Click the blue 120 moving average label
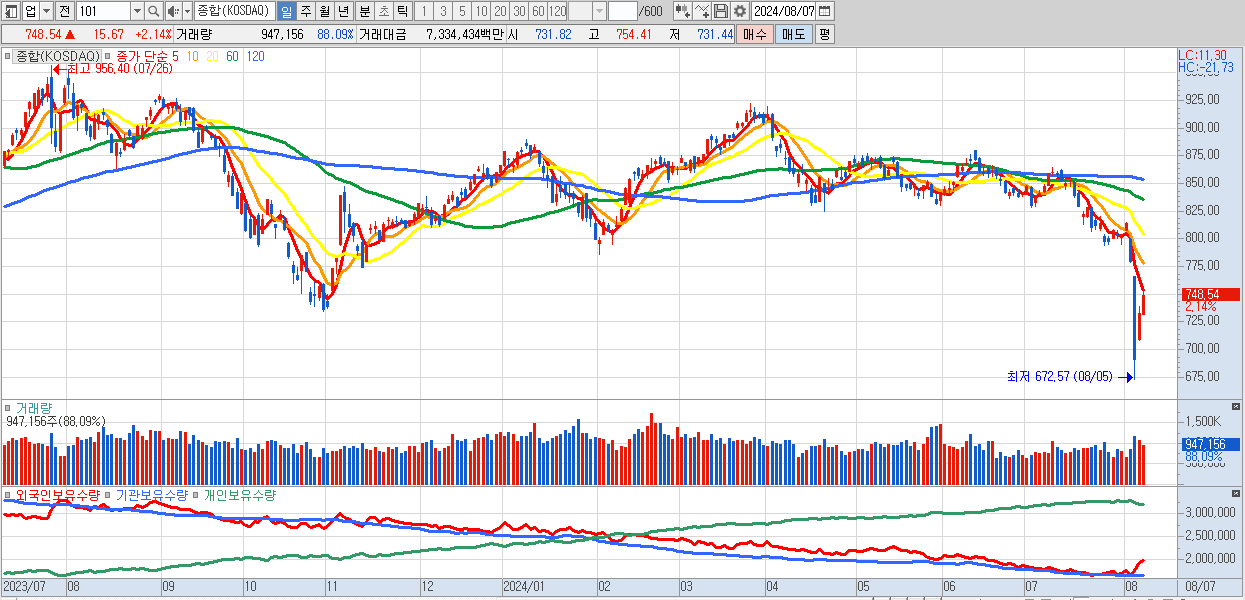This screenshot has height=600, width=1245. [255, 56]
